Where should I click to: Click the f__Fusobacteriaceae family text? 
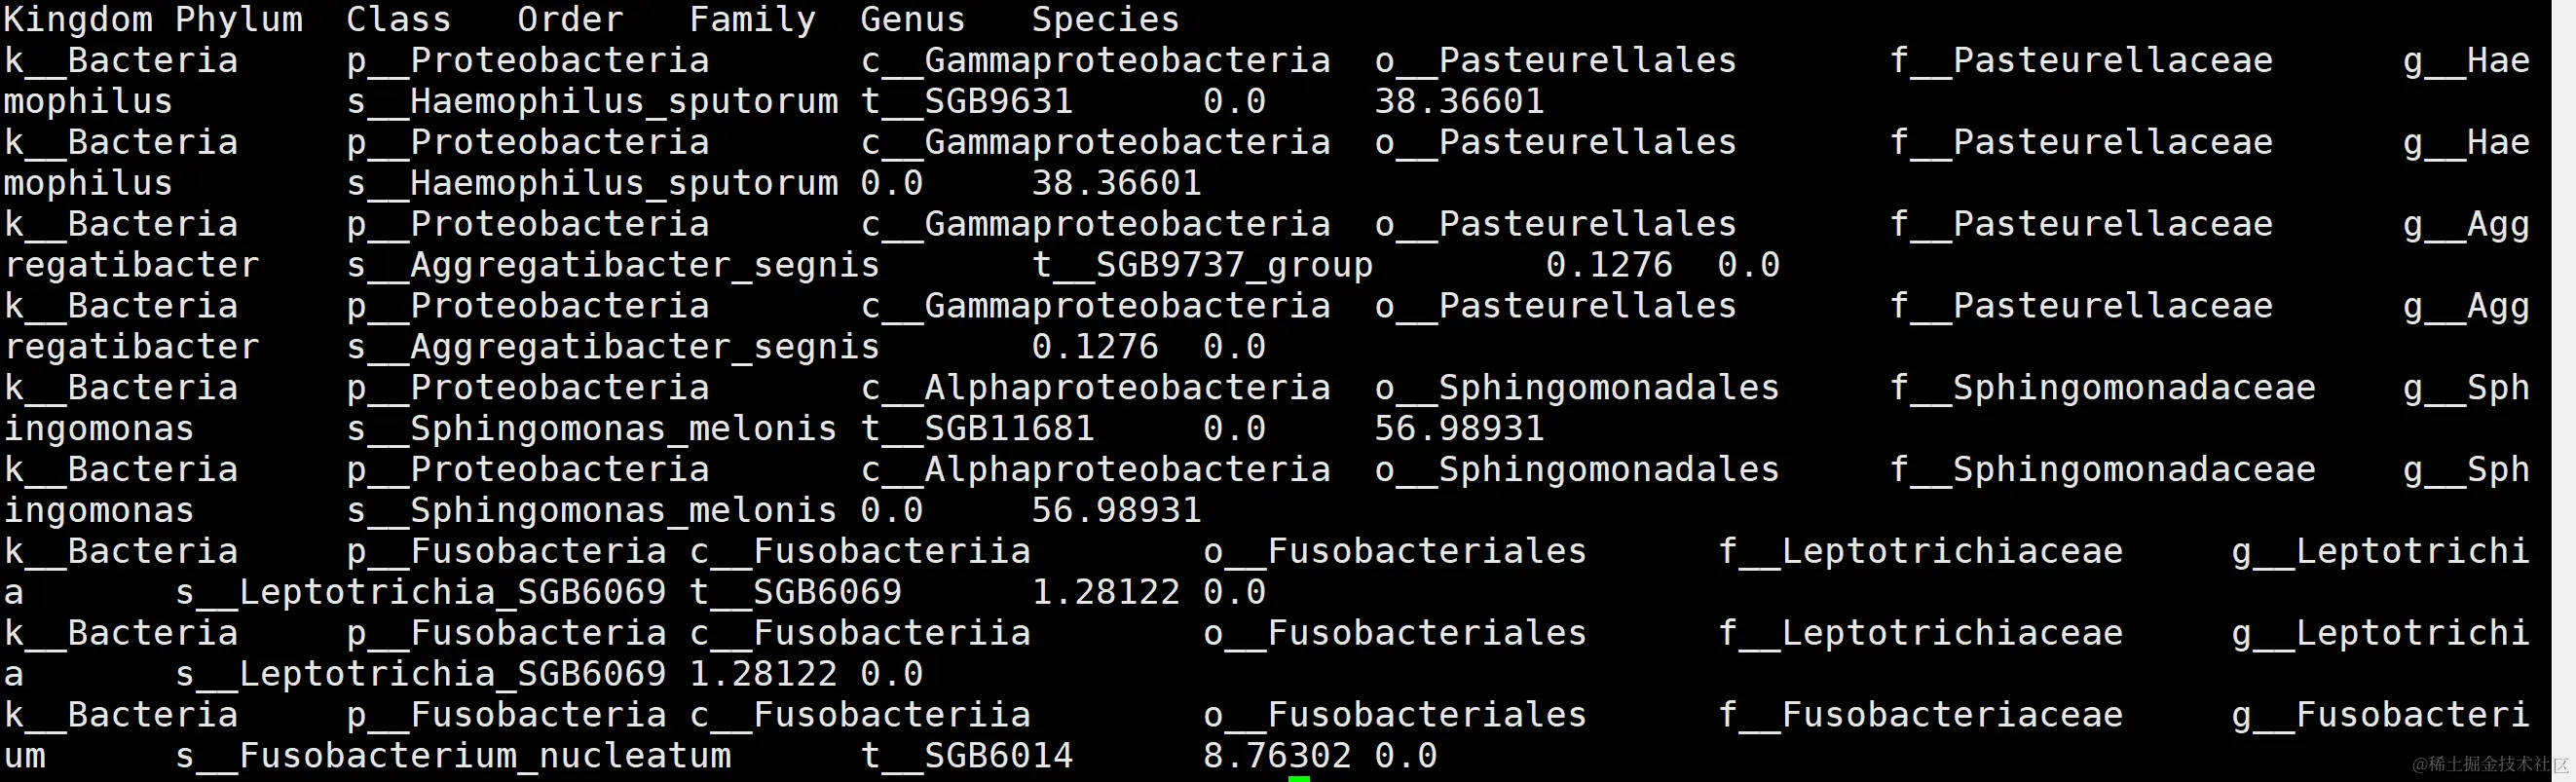[x=1920, y=715]
